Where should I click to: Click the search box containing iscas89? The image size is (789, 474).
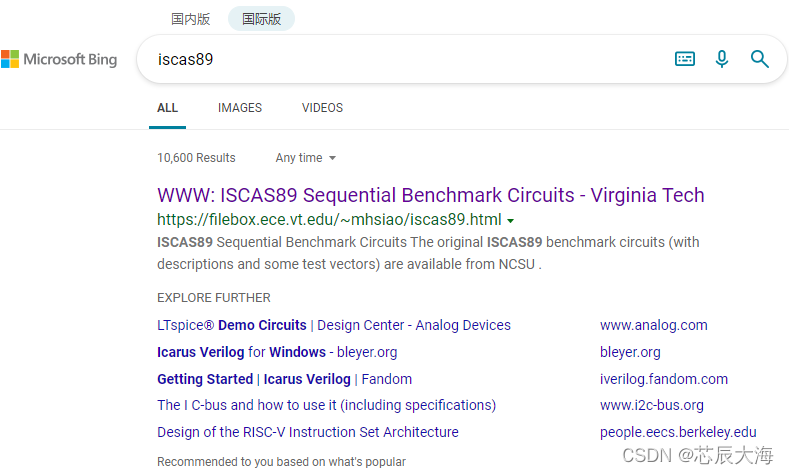pos(403,59)
